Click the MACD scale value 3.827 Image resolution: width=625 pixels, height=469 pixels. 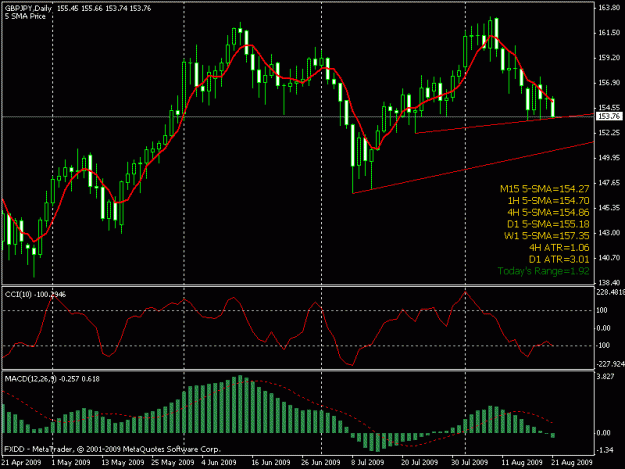click(605, 377)
